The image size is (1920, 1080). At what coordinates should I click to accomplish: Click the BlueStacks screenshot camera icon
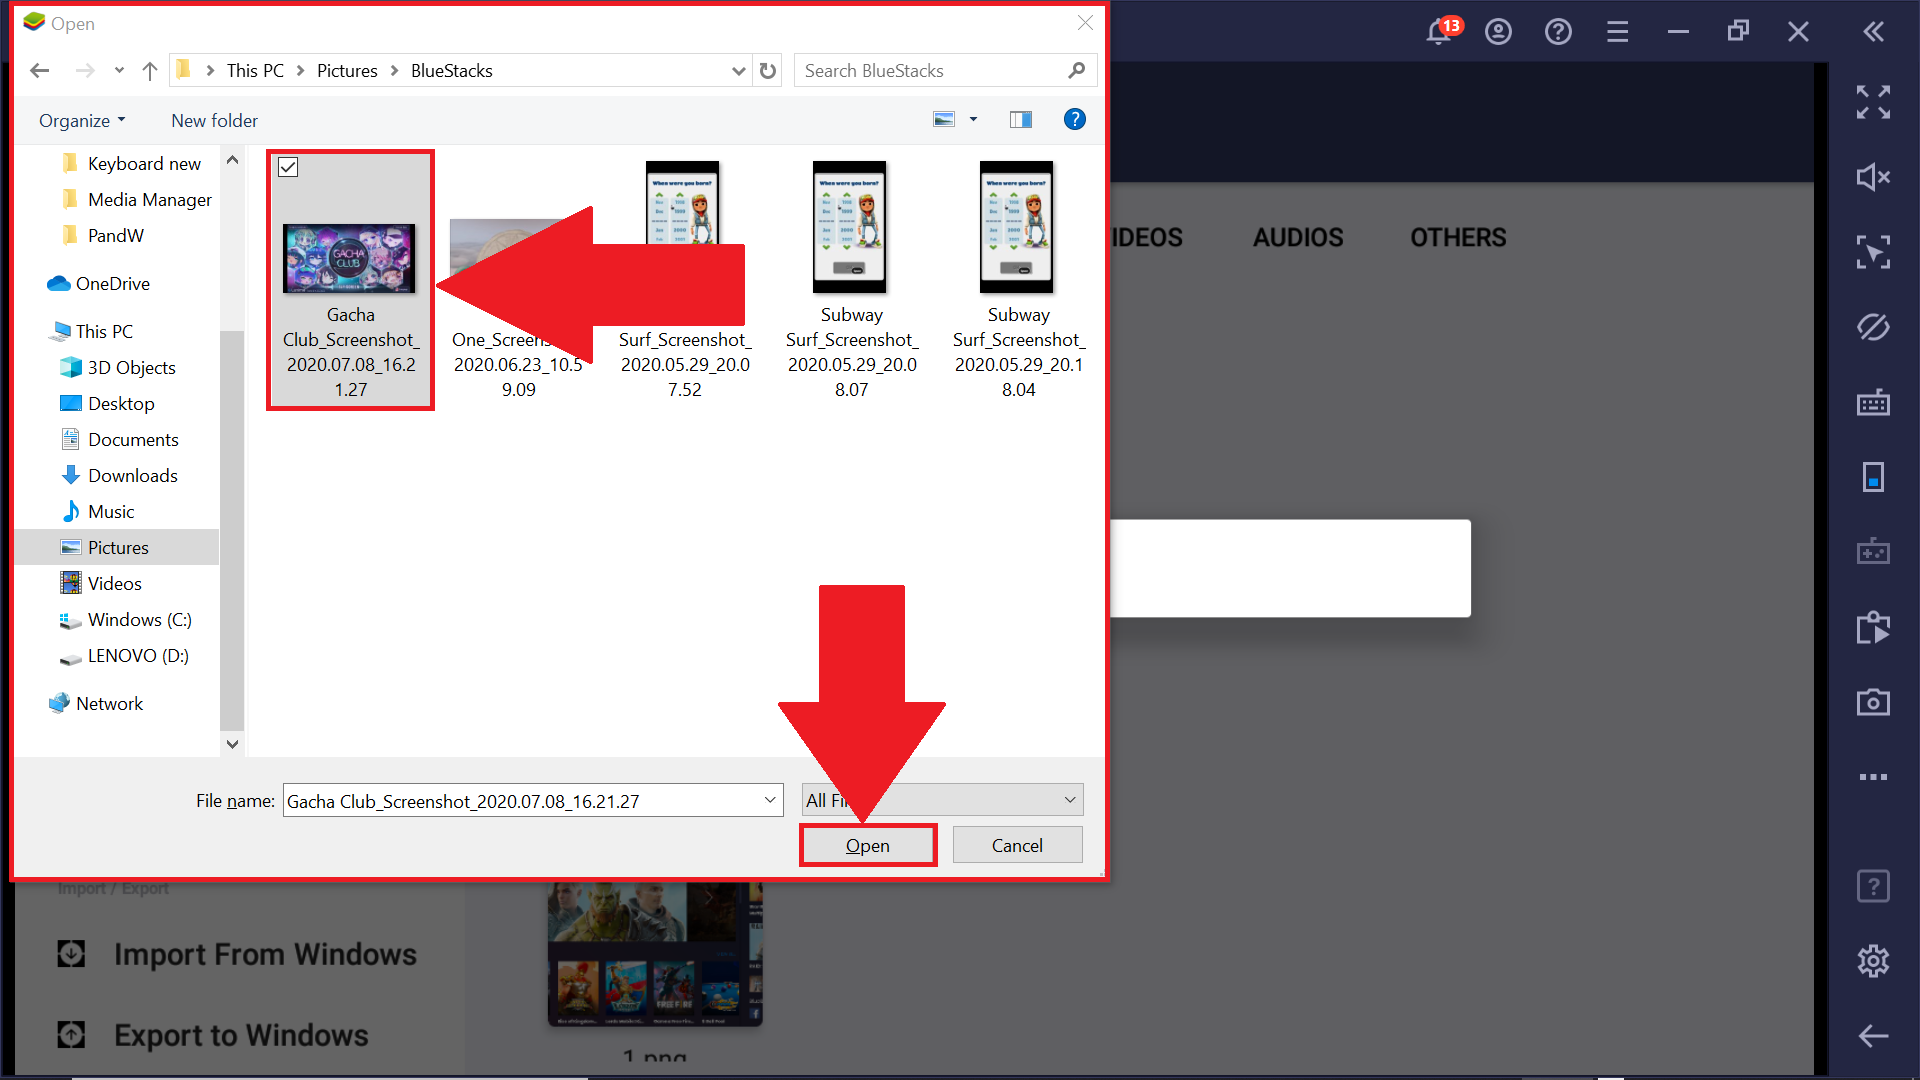tap(1874, 702)
